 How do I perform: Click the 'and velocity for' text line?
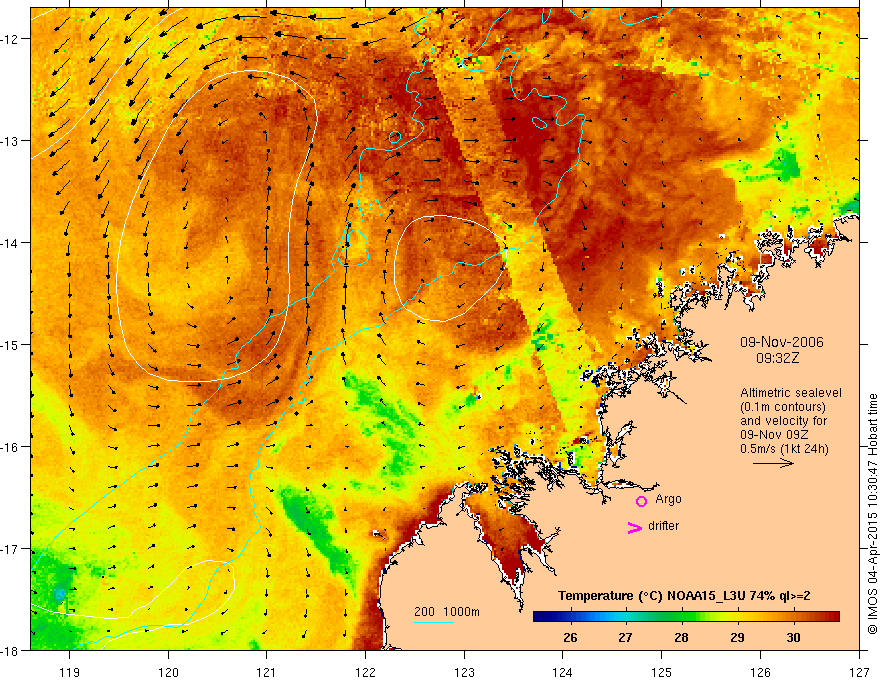point(783,421)
